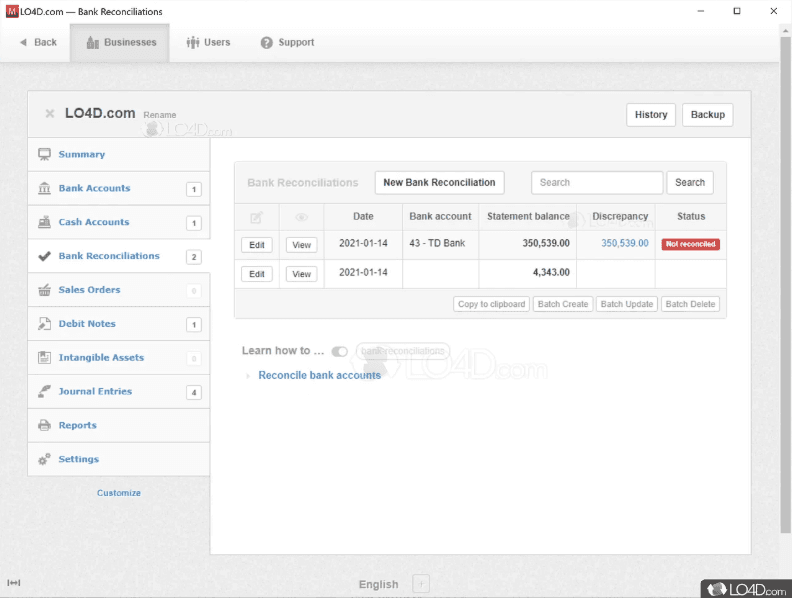Toggle the Learn how to switch

click(339, 352)
